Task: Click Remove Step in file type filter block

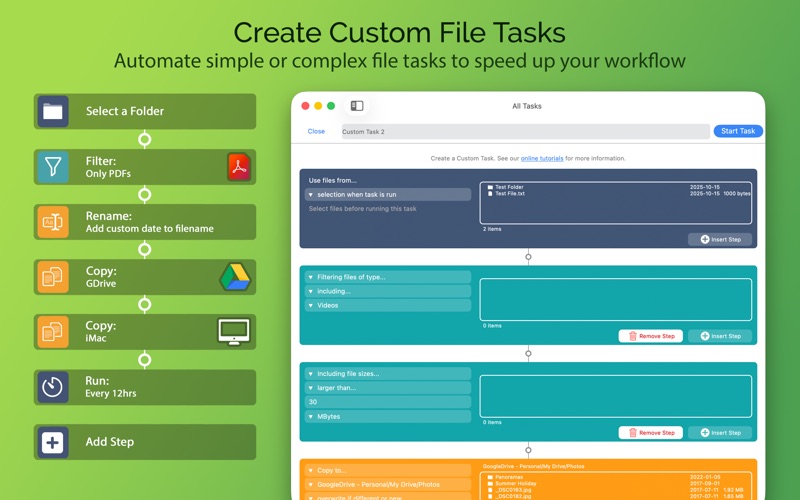Action: 651,336
